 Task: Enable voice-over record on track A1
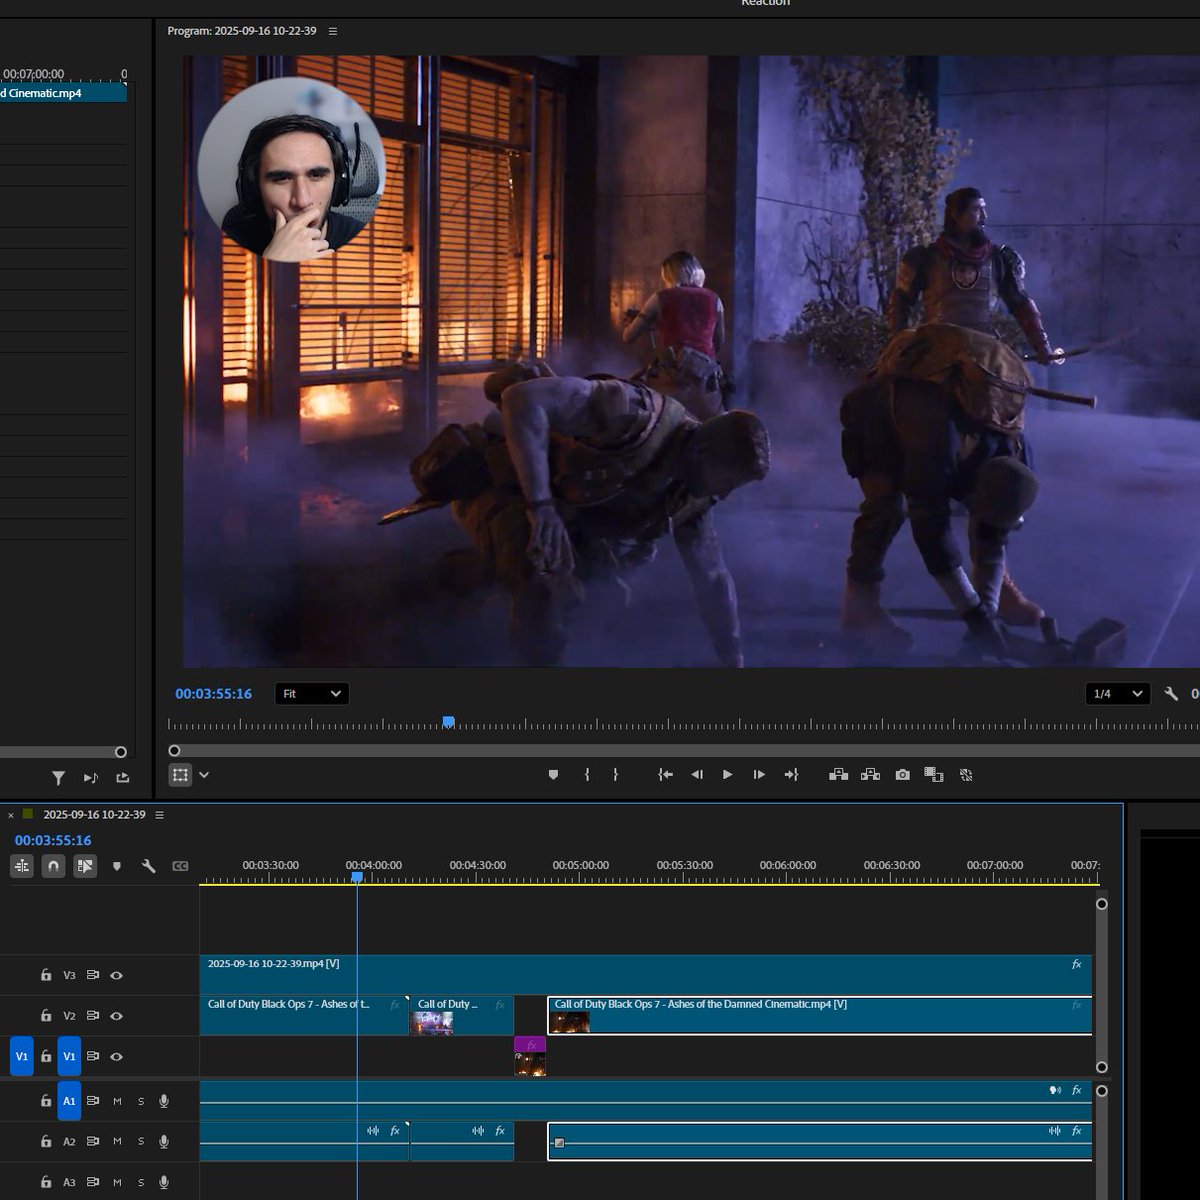pyautogui.click(x=164, y=1101)
